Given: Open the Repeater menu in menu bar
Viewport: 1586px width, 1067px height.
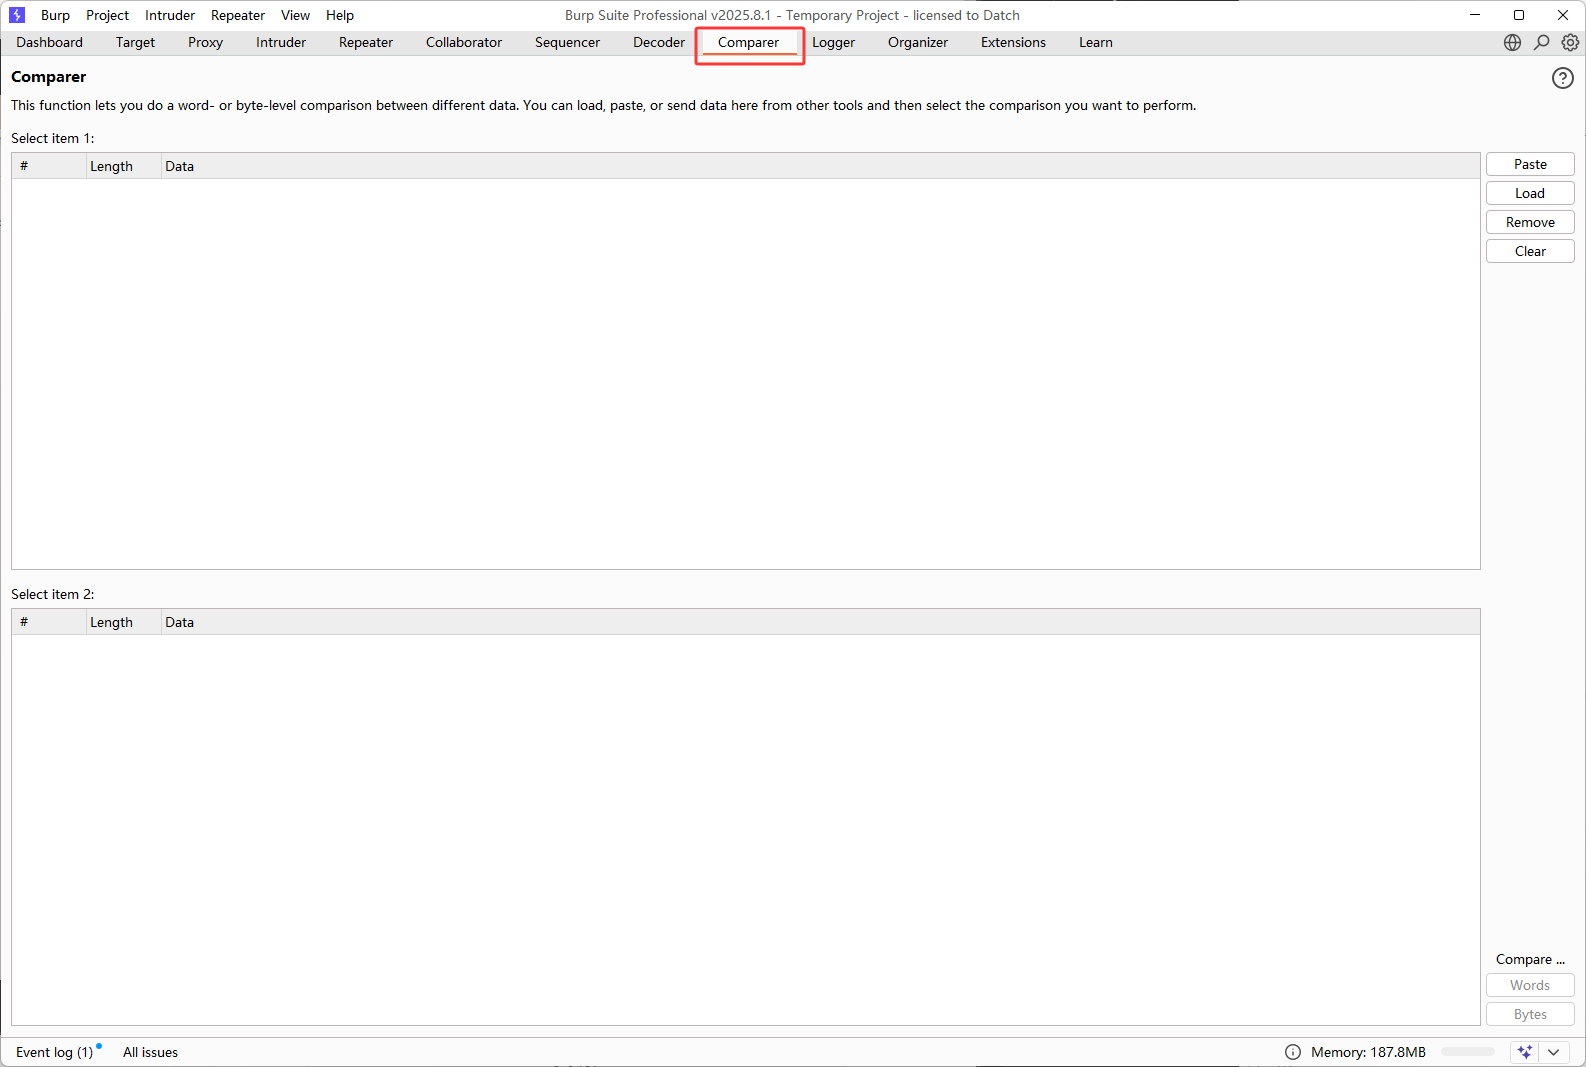Looking at the screenshot, I should [x=238, y=15].
